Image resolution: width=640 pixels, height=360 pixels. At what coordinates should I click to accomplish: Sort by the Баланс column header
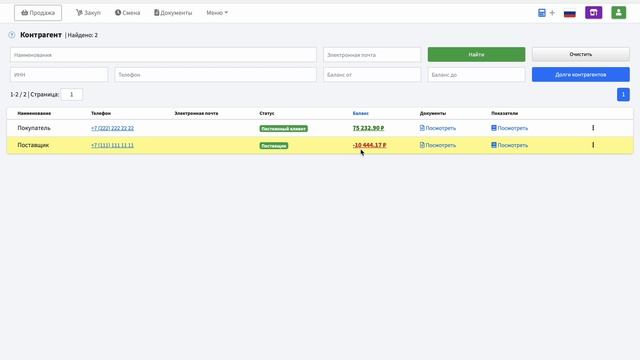tap(360, 113)
